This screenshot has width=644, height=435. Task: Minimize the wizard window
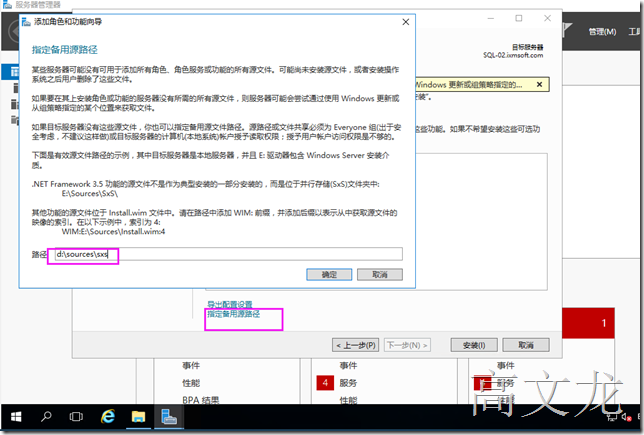coord(491,18)
